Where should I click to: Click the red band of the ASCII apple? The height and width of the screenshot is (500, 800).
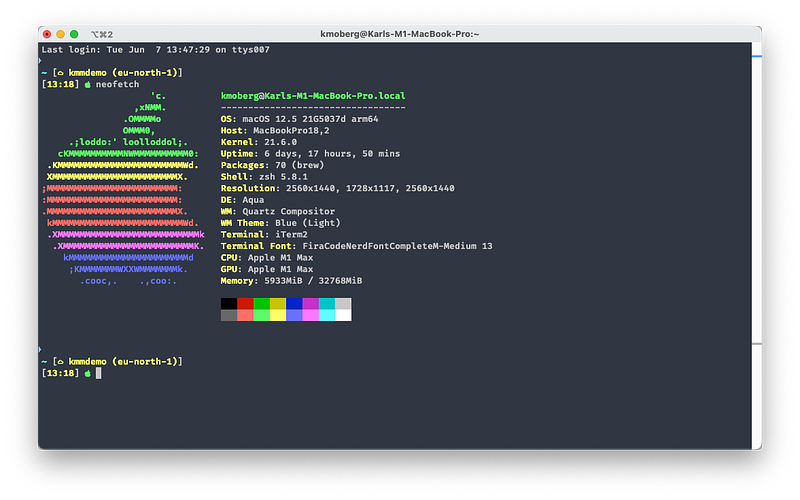[120, 206]
